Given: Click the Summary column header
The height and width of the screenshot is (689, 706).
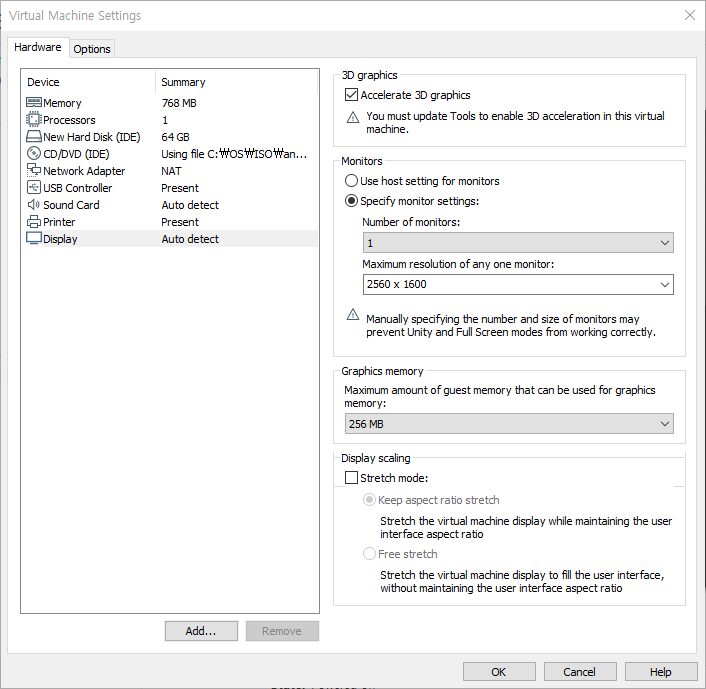Looking at the screenshot, I should (x=183, y=82).
